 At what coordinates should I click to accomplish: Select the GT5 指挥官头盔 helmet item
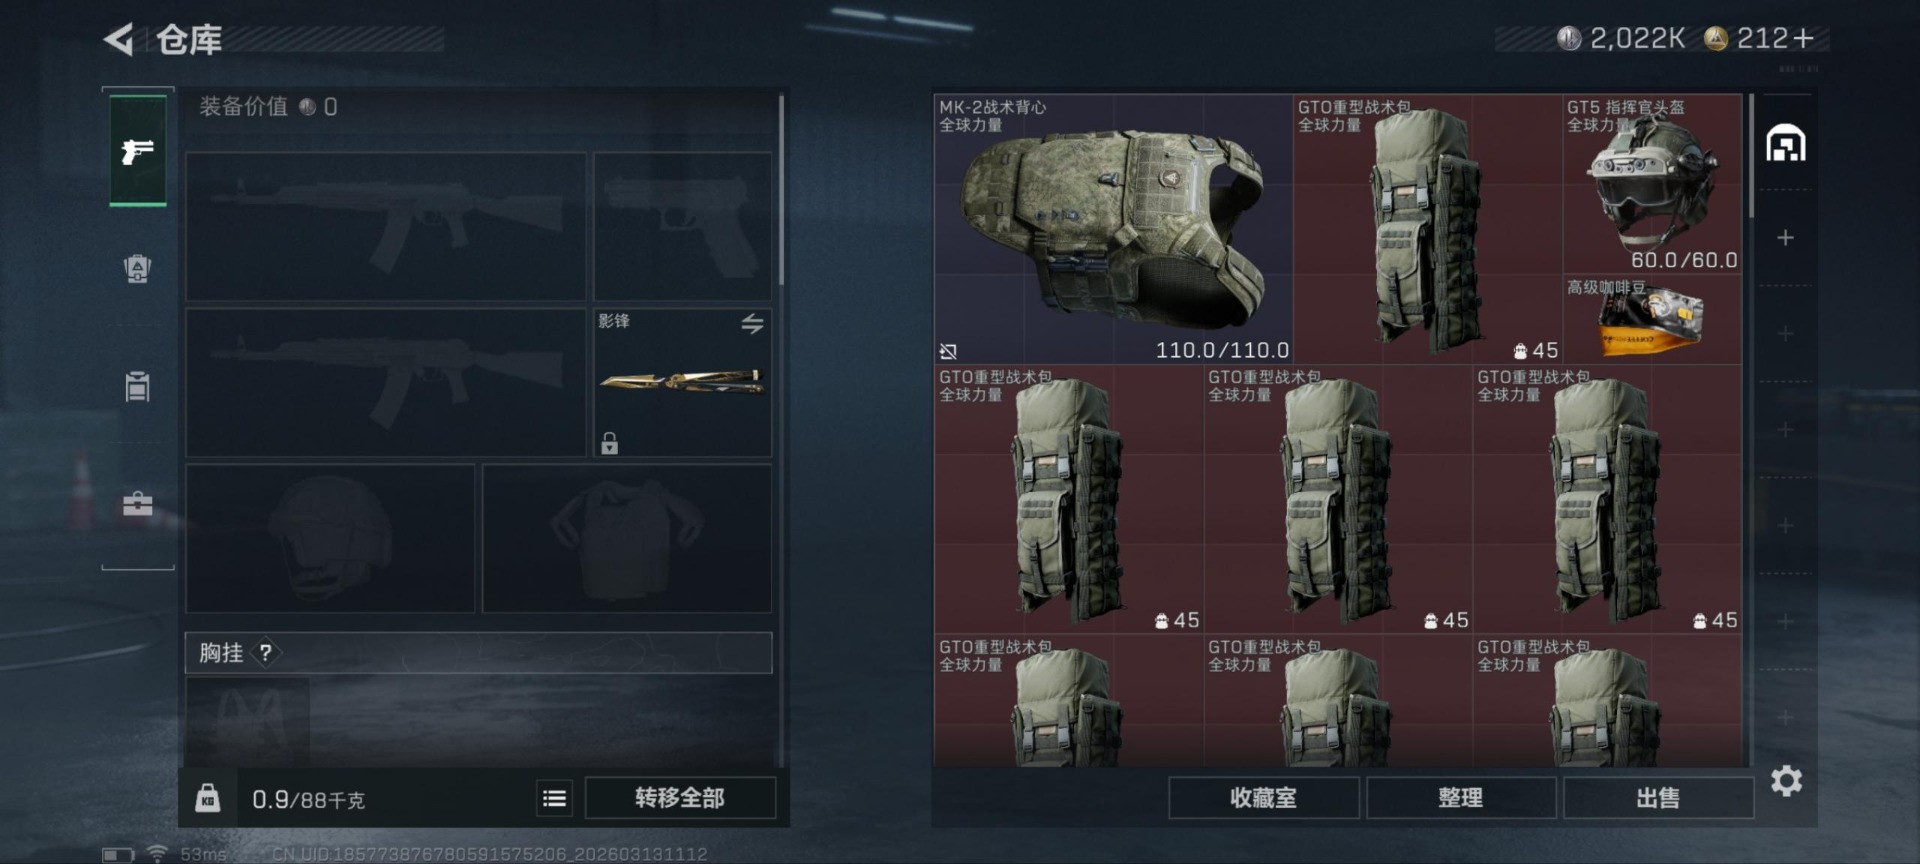[1652, 184]
